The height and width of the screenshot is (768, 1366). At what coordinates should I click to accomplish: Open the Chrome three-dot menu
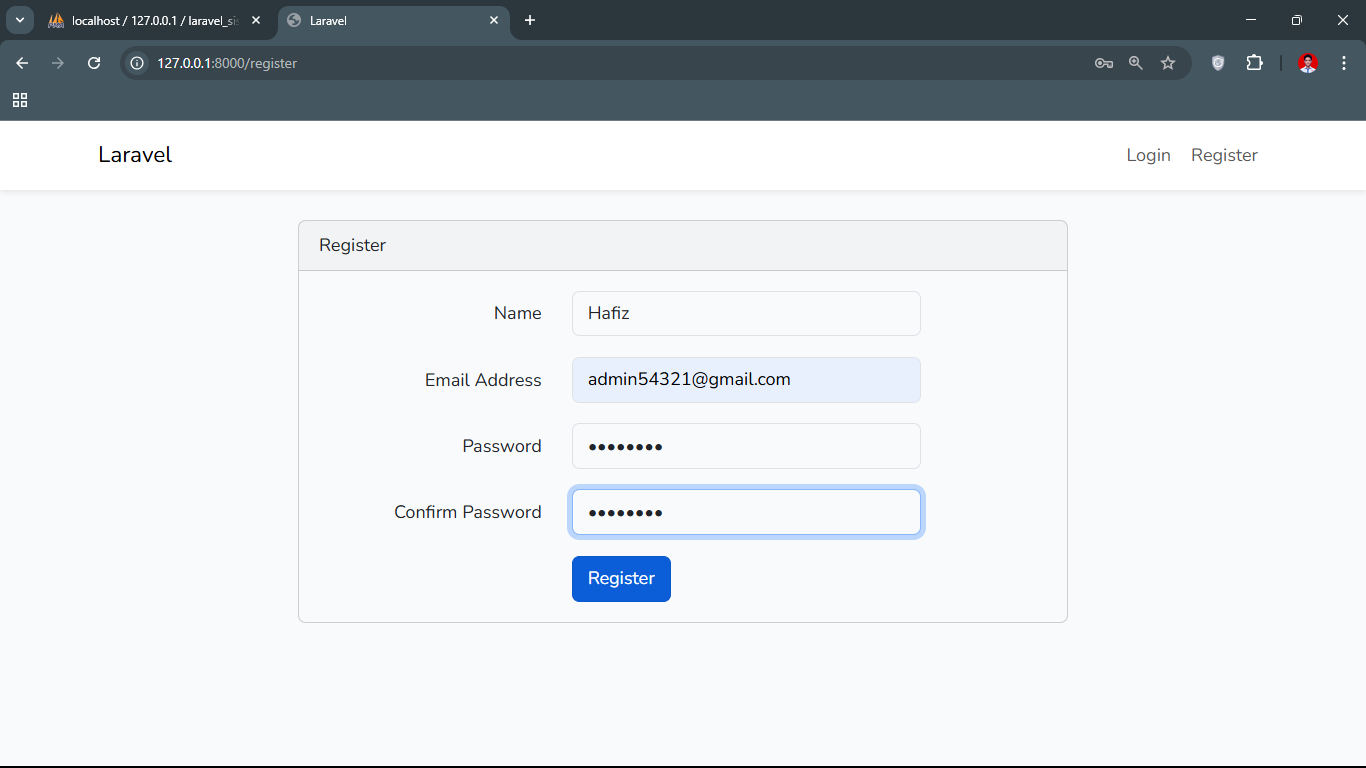1344,63
